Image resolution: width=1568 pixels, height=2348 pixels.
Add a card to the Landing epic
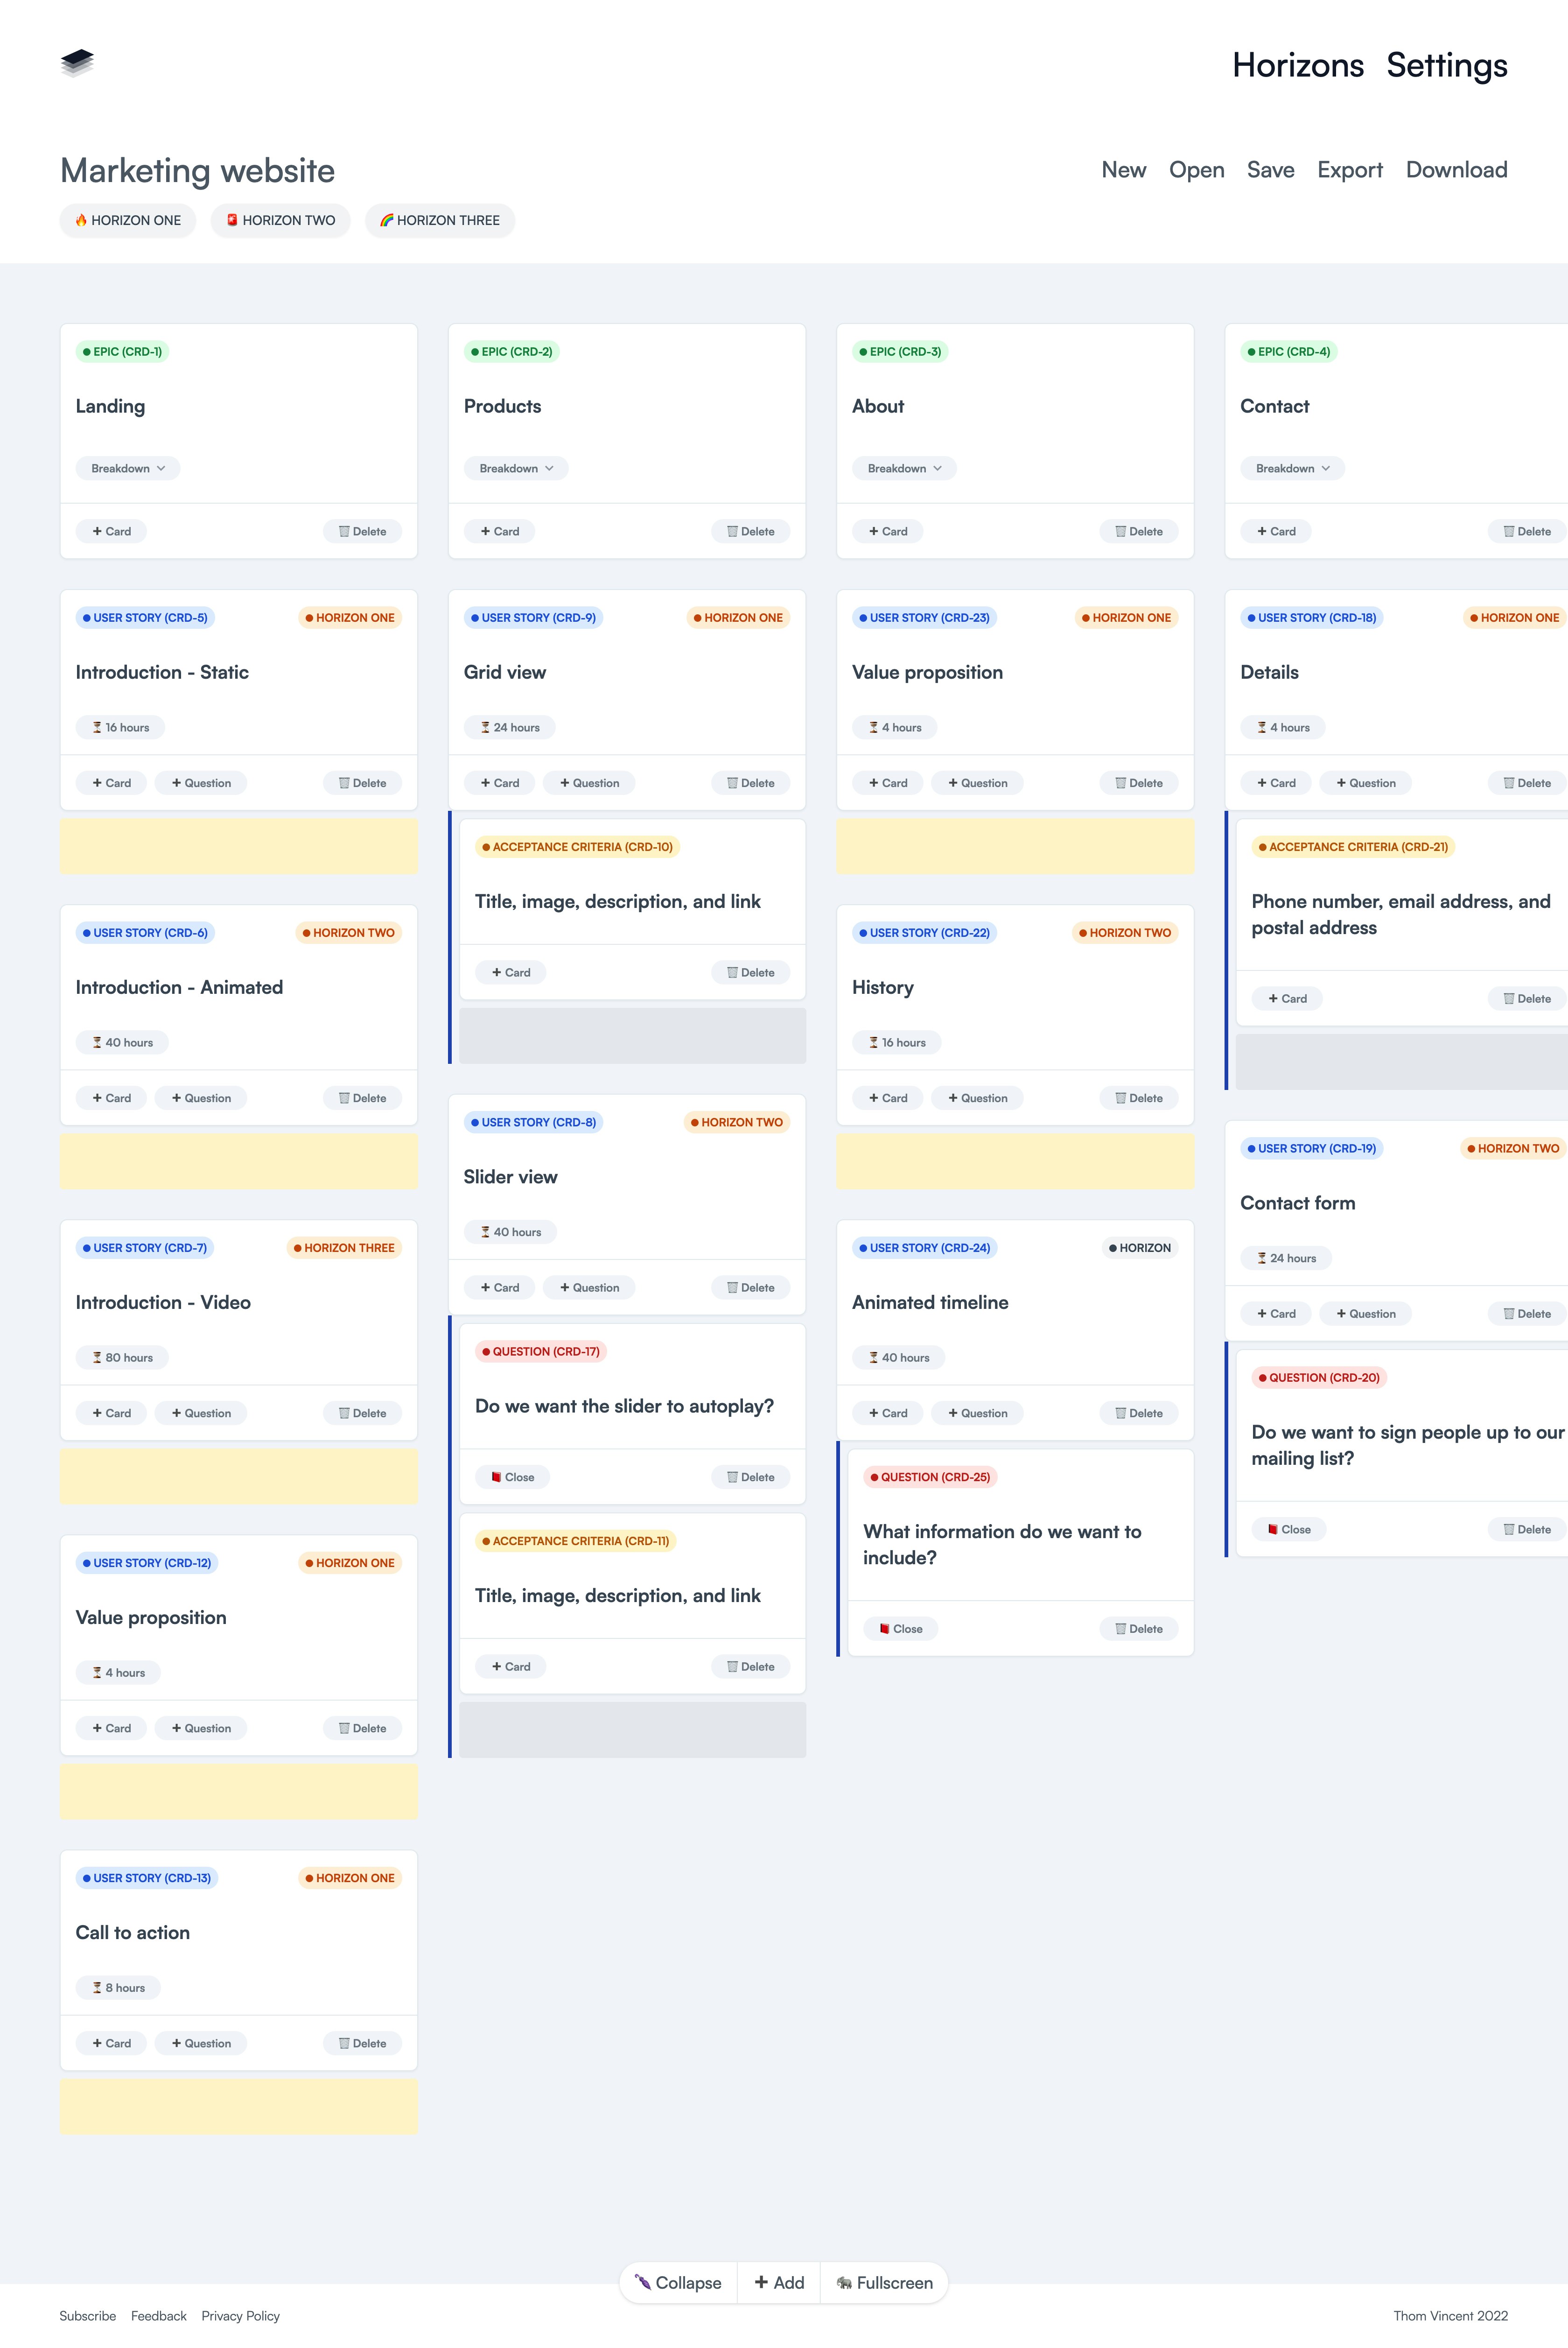pyautogui.click(x=111, y=531)
